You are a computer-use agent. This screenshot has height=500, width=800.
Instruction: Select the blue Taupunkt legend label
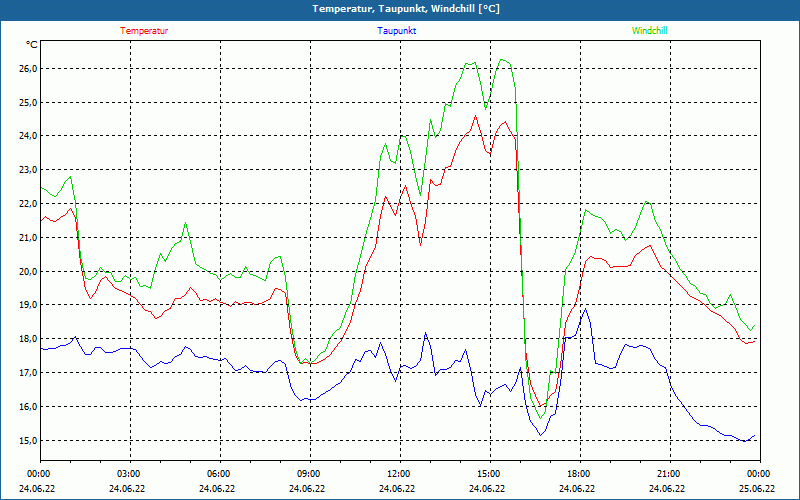click(x=397, y=31)
